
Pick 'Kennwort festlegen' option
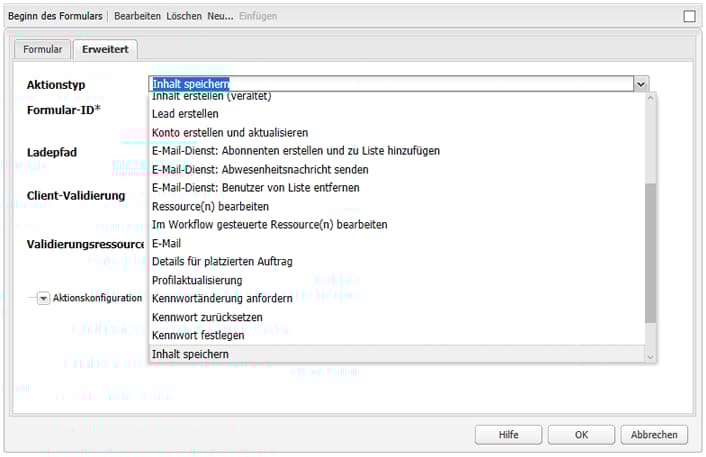point(397,335)
